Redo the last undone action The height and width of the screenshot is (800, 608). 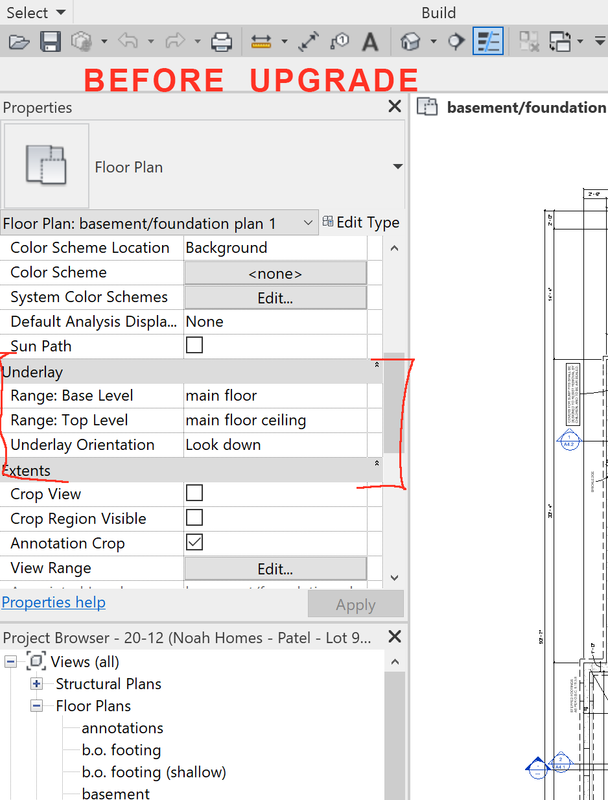[175, 40]
